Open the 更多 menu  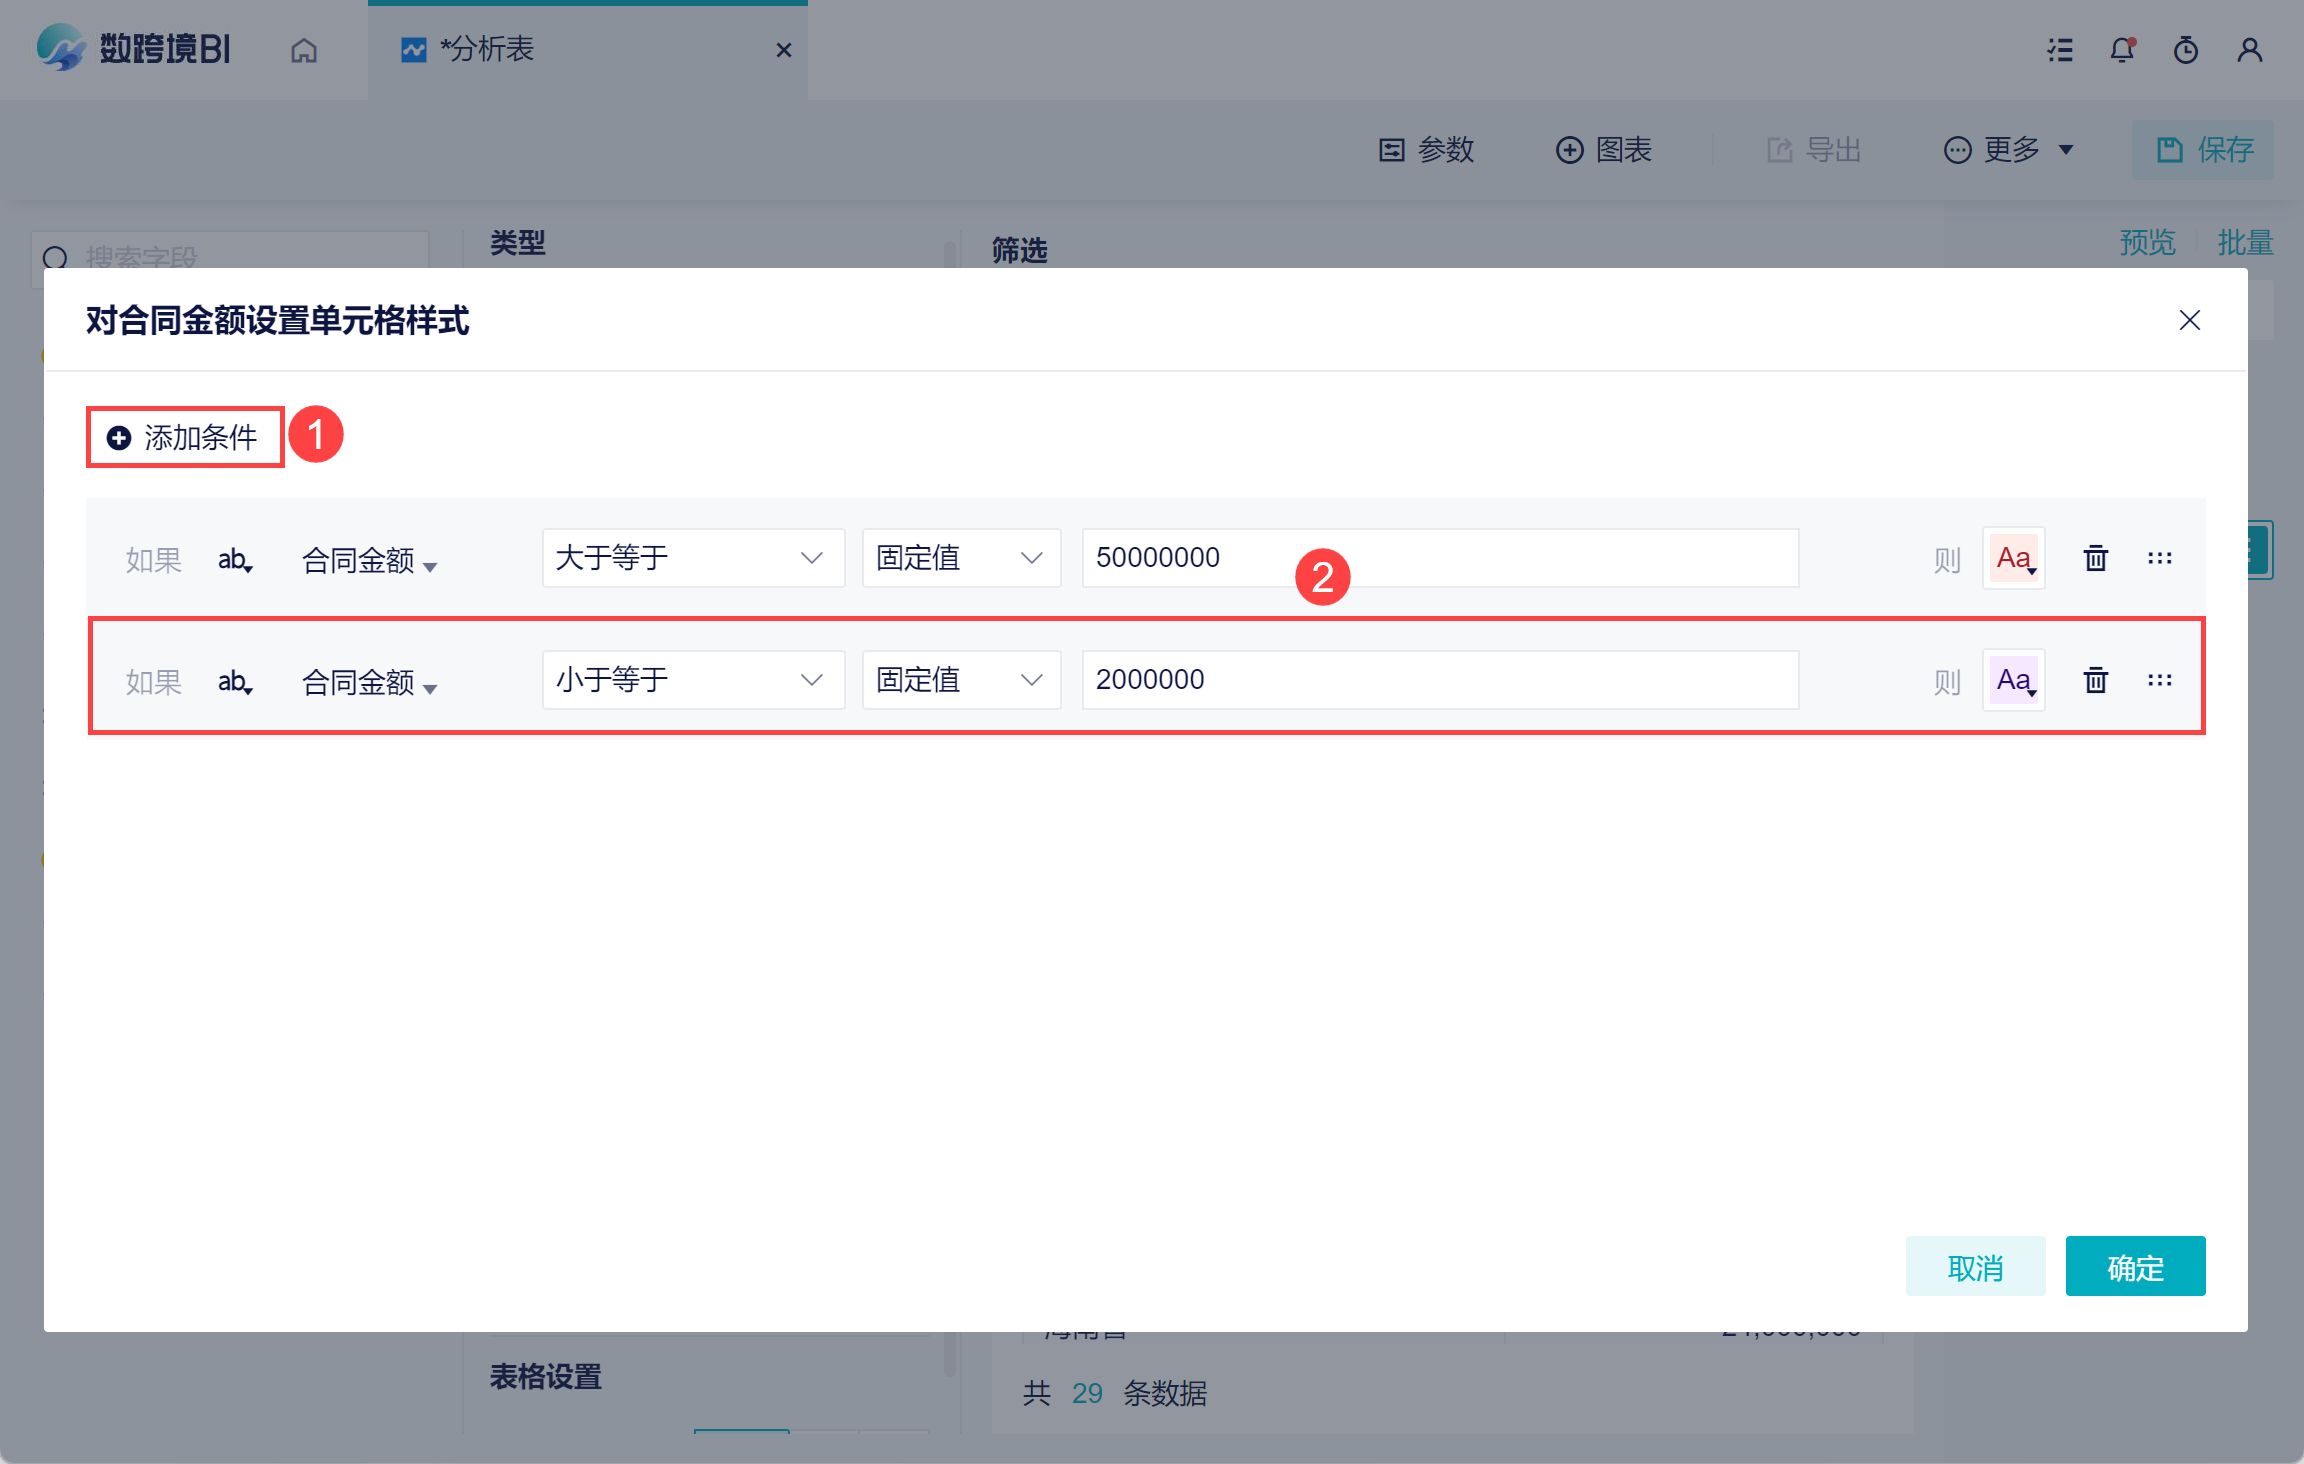(x=2009, y=150)
